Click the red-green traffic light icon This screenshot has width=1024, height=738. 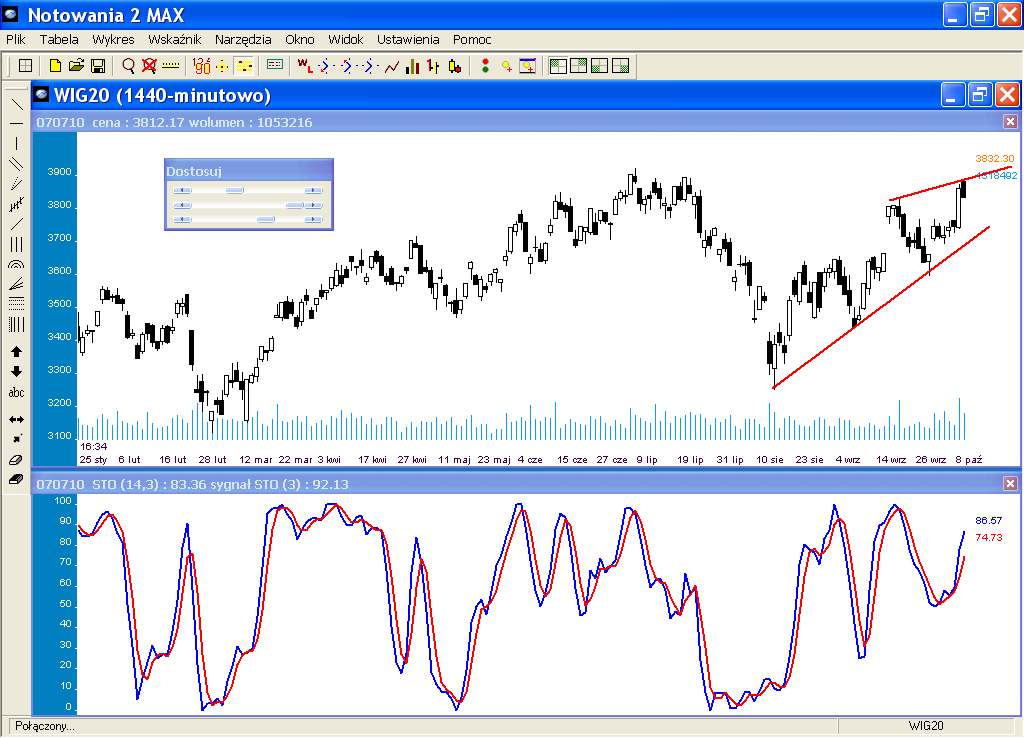tap(485, 66)
